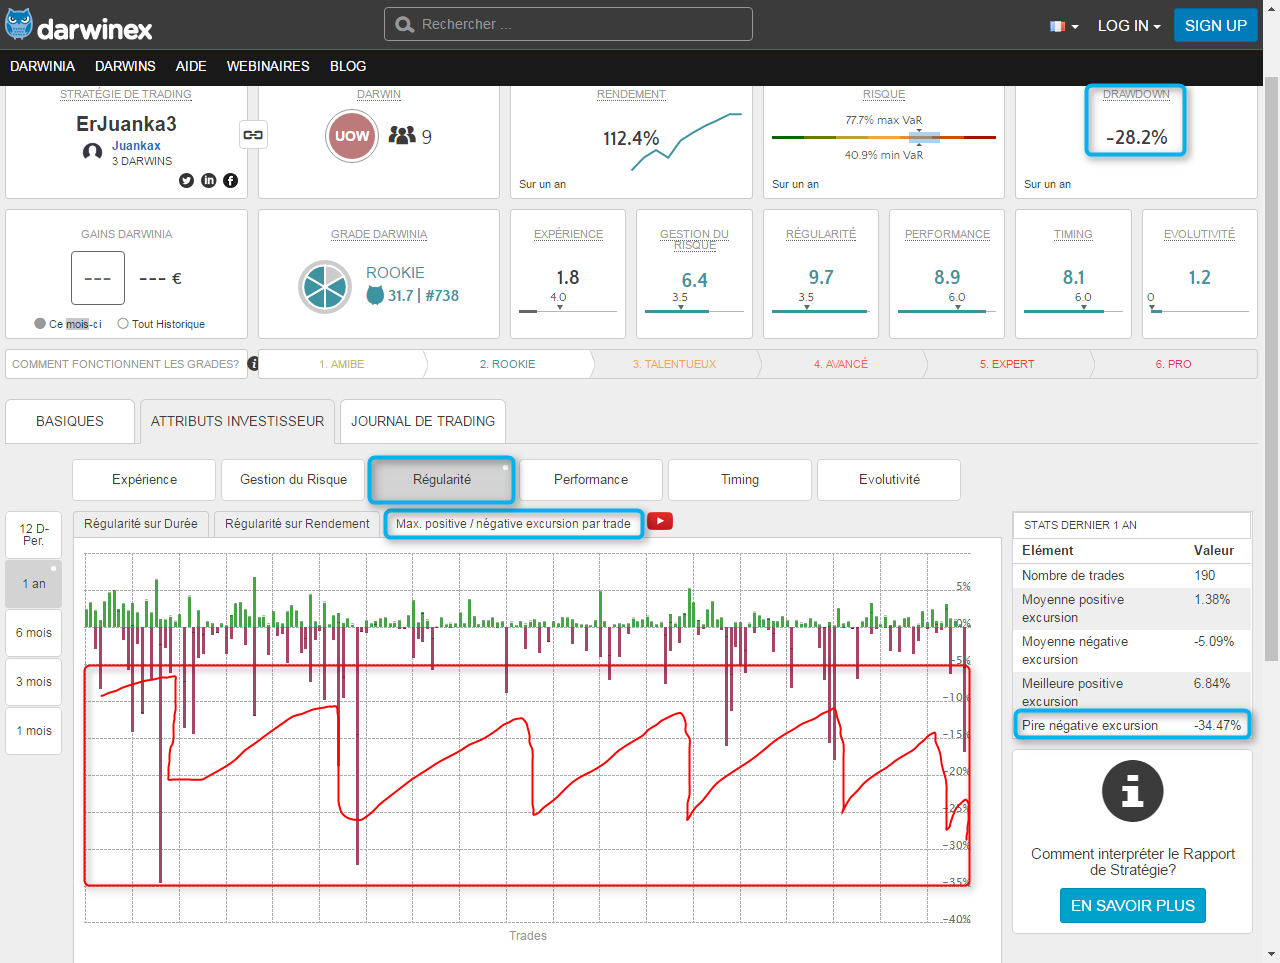The height and width of the screenshot is (963, 1280).
Task: Switch chart period to 6 mois
Action: pyautogui.click(x=34, y=633)
